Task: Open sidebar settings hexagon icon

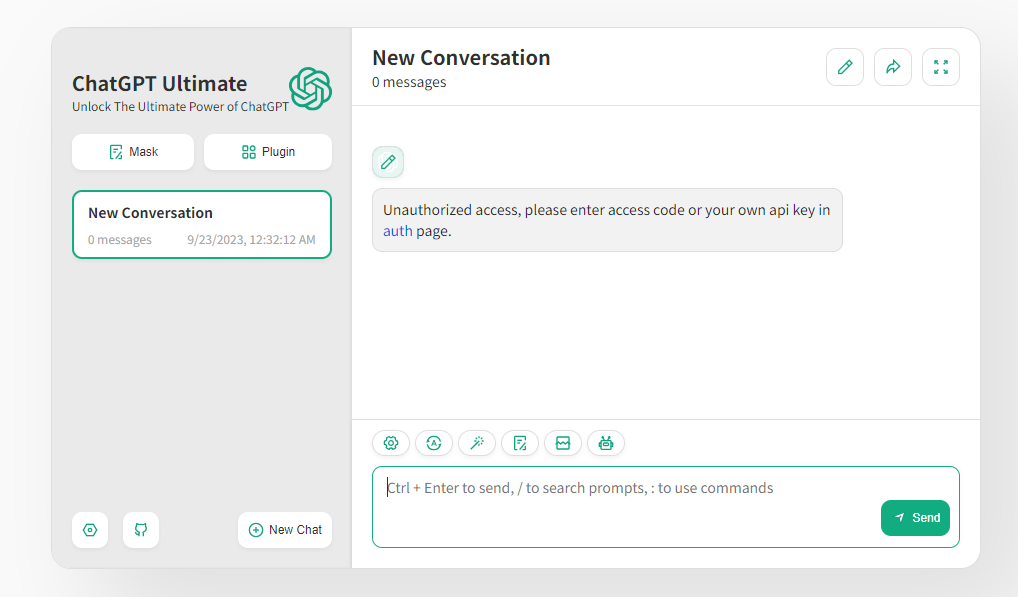Action: (x=90, y=530)
